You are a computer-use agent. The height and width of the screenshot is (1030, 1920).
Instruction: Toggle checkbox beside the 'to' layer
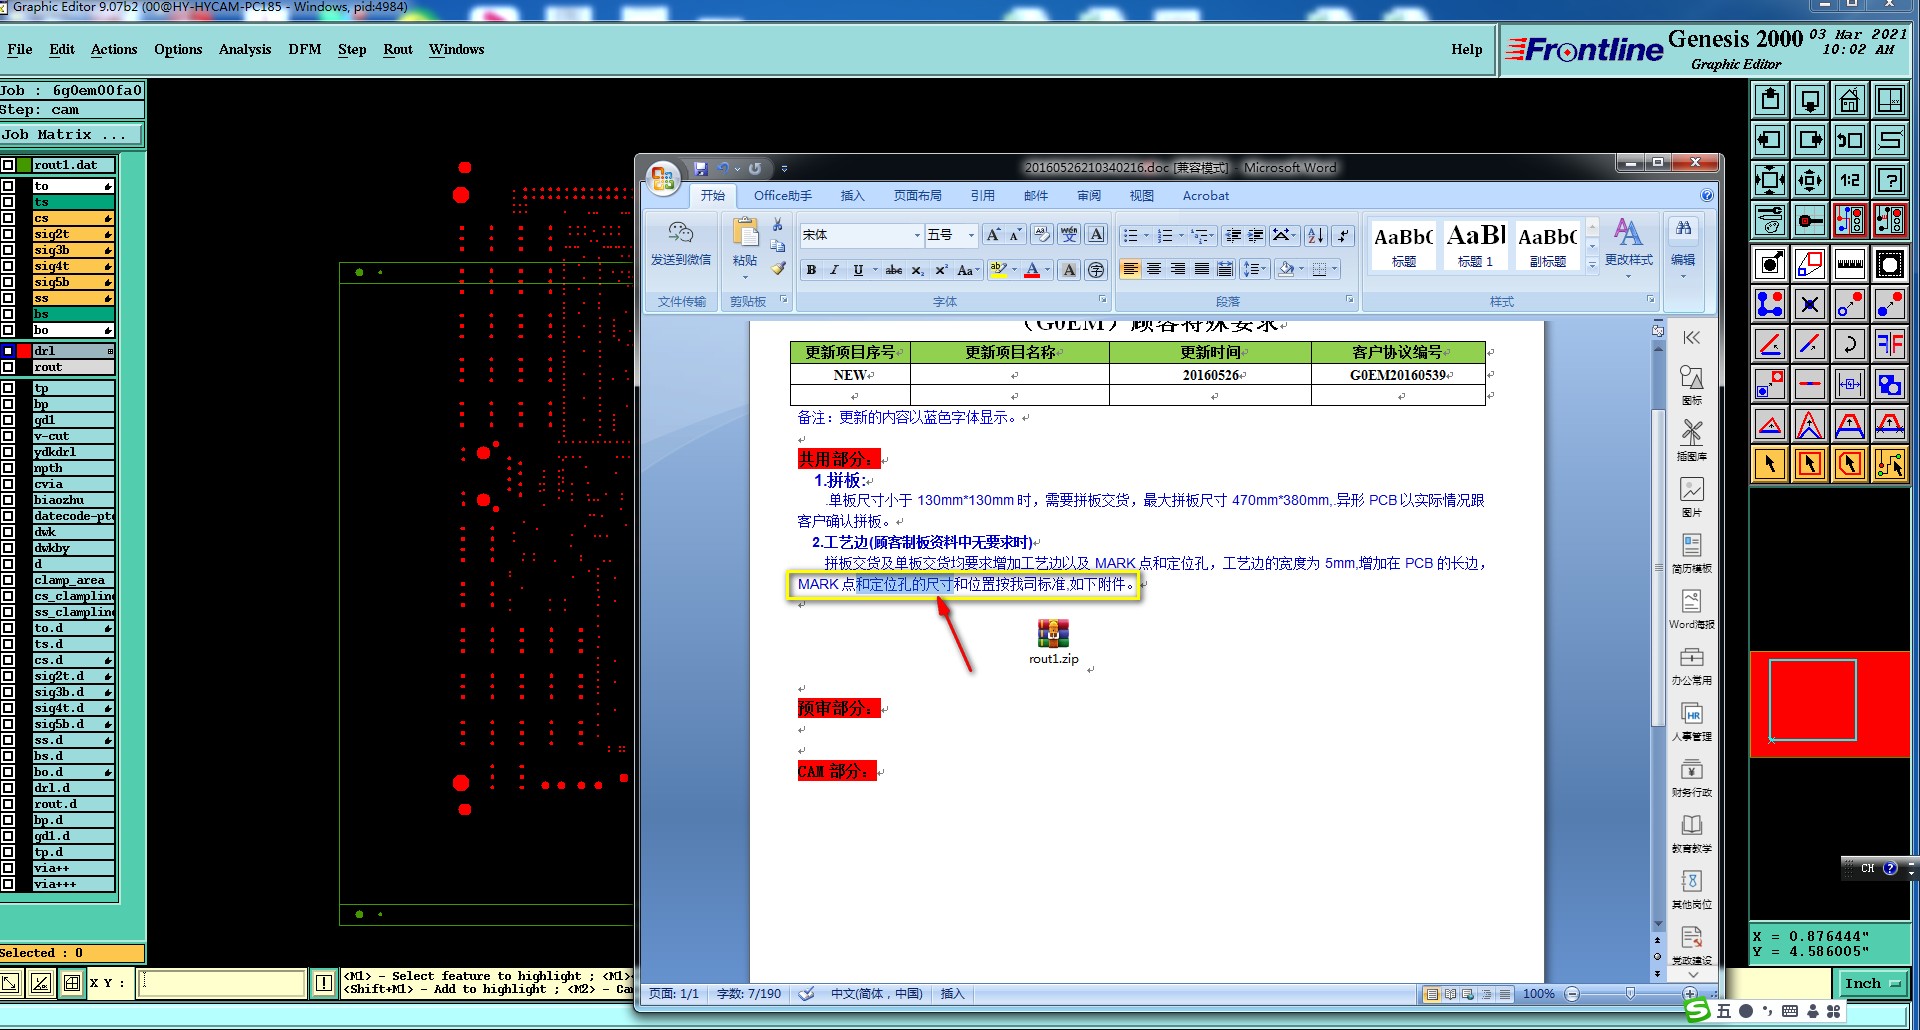point(8,186)
